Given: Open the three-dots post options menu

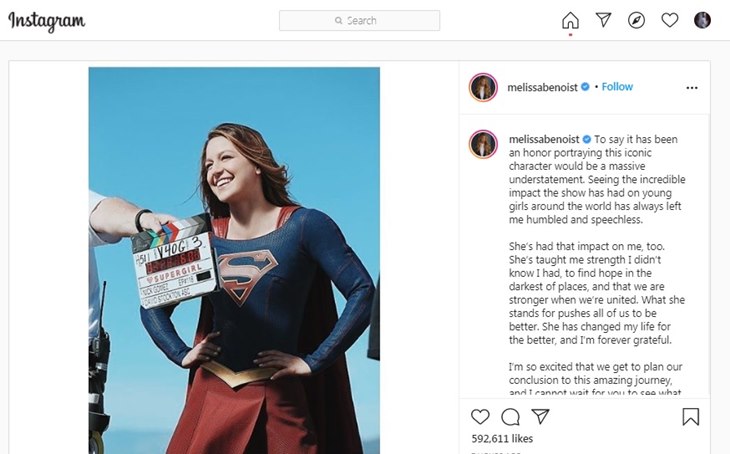Looking at the screenshot, I should pyautogui.click(x=692, y=88).
